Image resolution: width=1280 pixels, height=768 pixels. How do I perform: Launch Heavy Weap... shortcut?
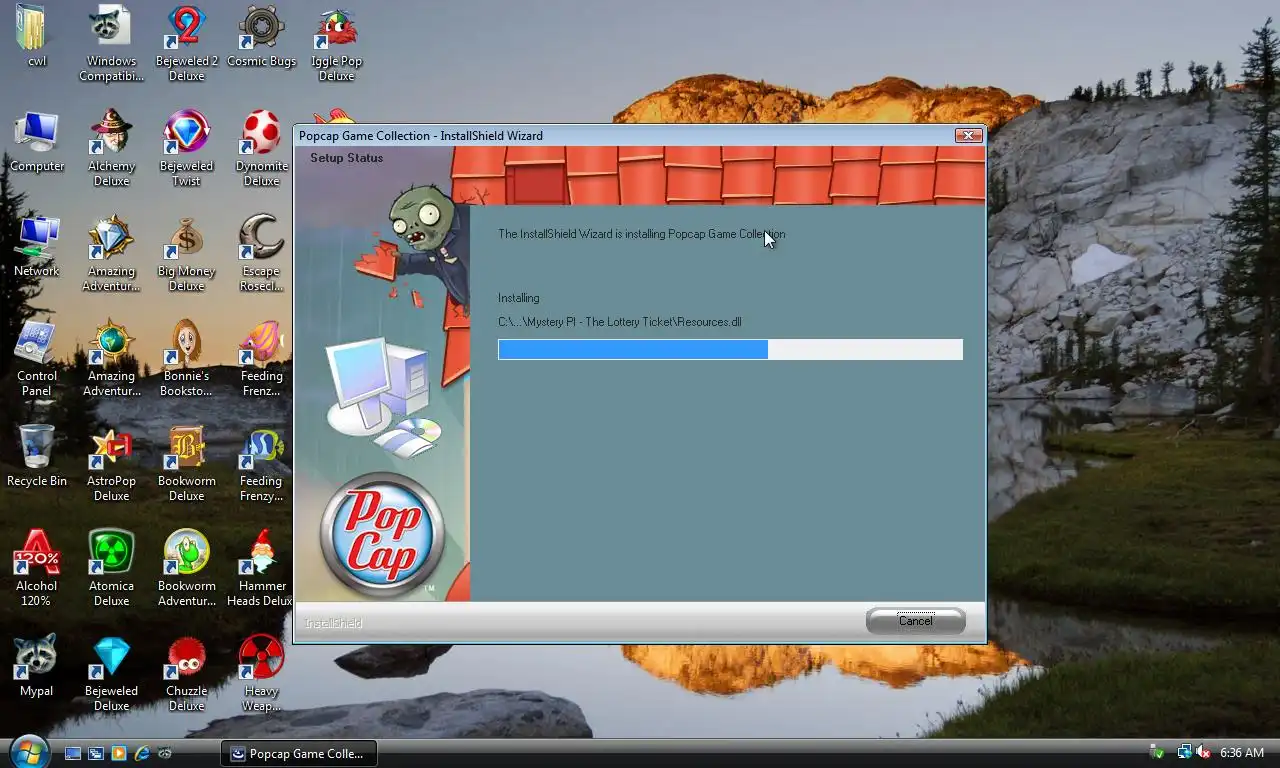click(261, 674)
